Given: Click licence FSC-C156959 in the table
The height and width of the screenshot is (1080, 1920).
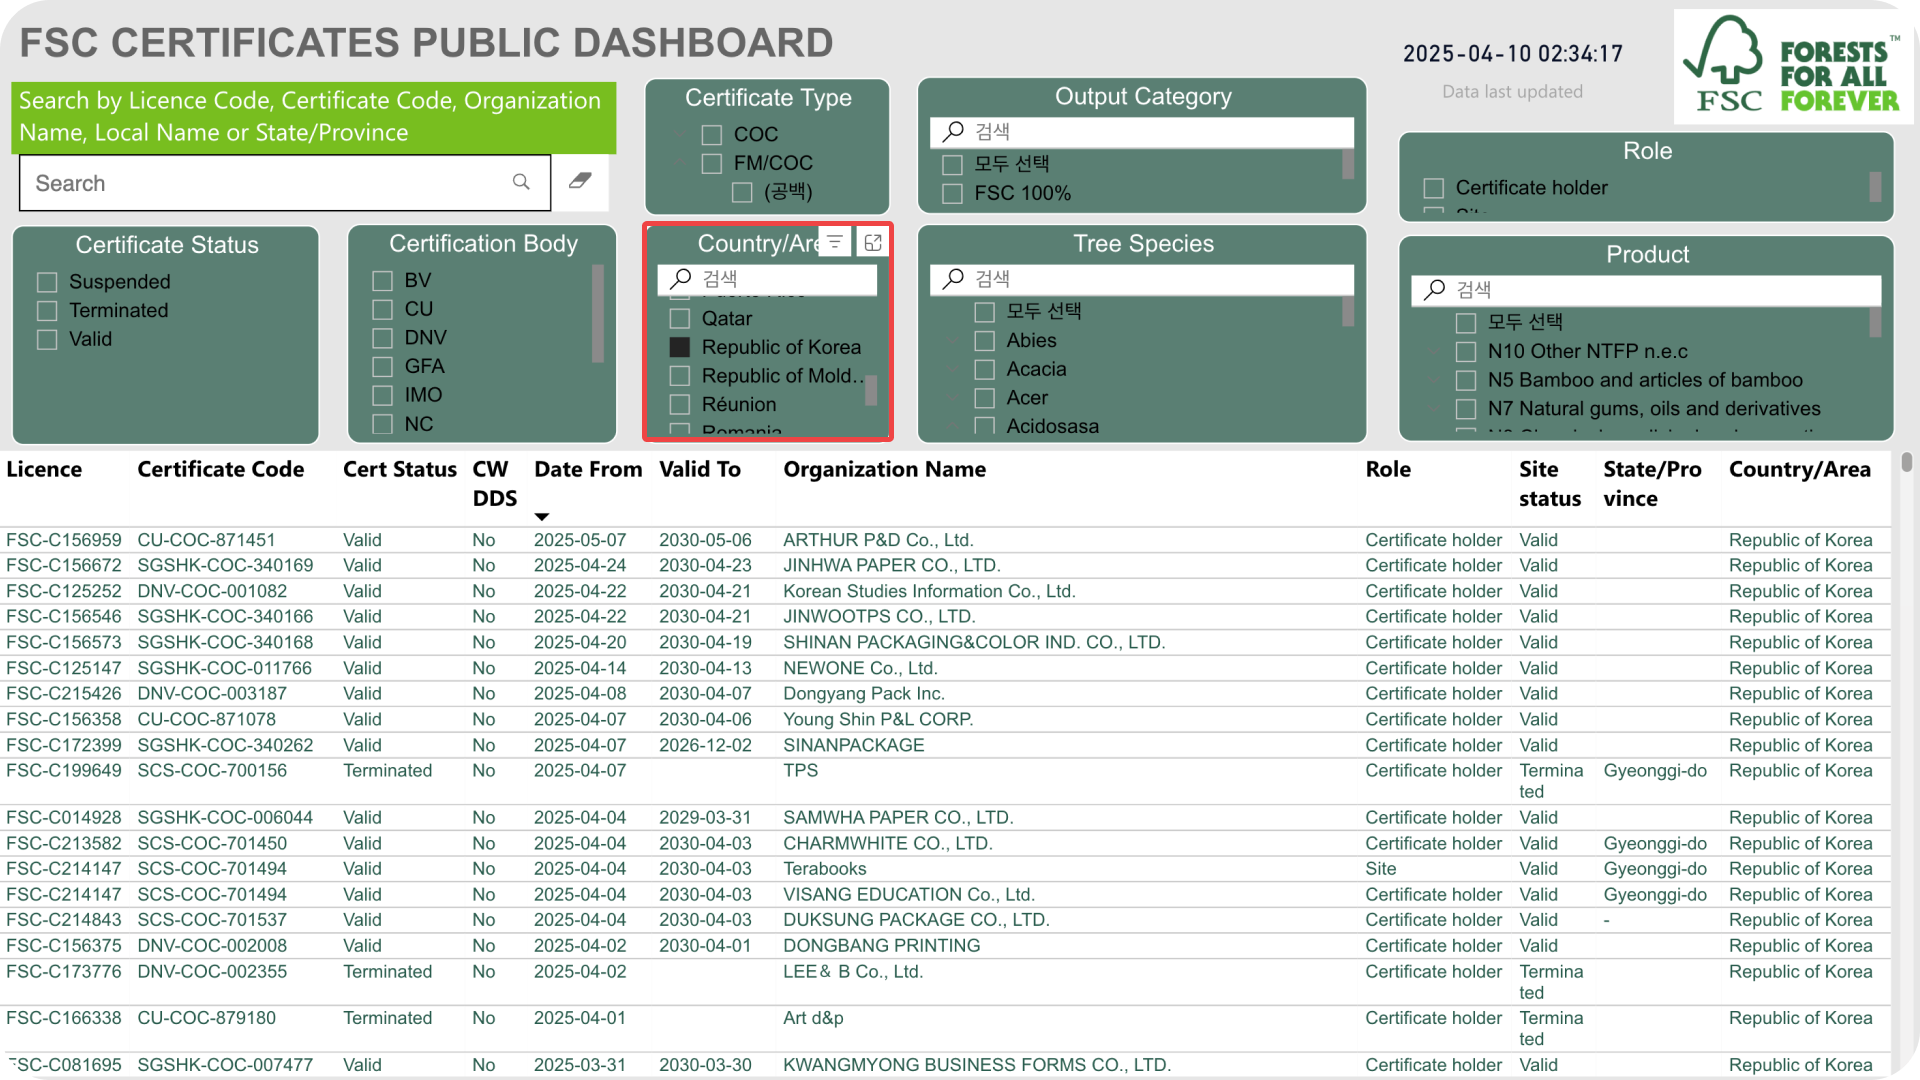Looking at the screenshot, I should [64, 540].
